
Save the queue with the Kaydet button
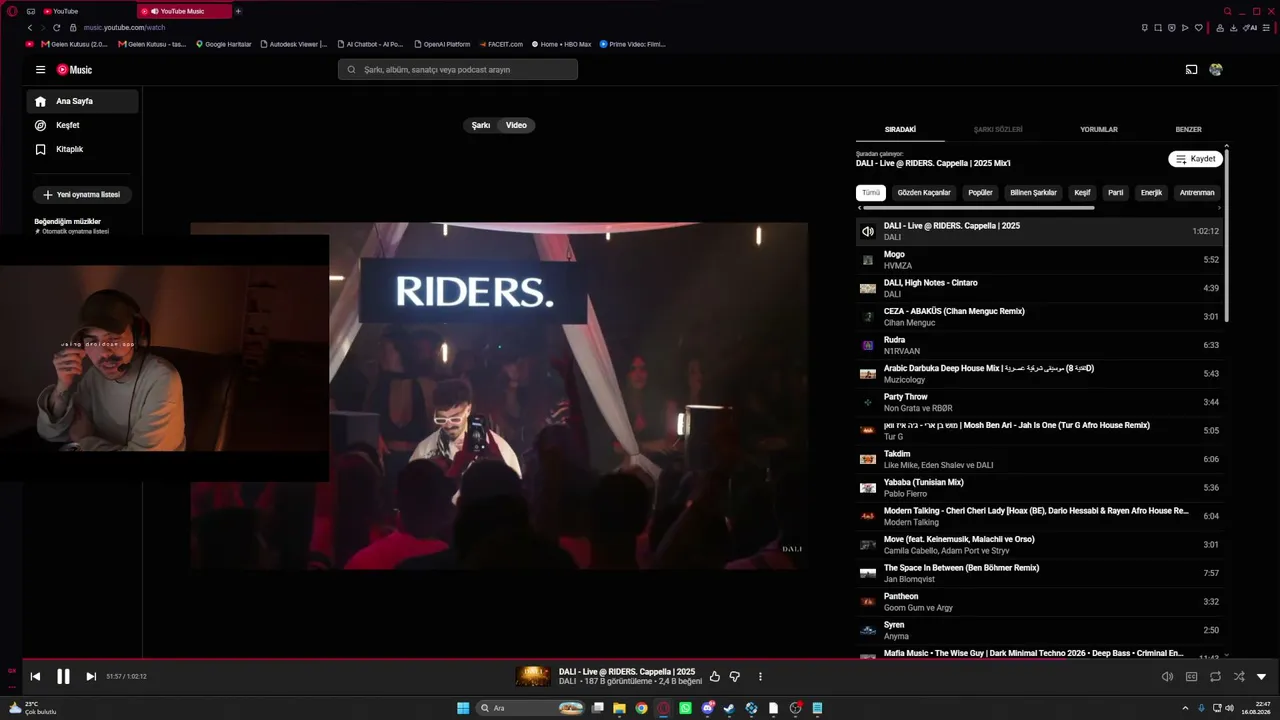(1195, 159)
